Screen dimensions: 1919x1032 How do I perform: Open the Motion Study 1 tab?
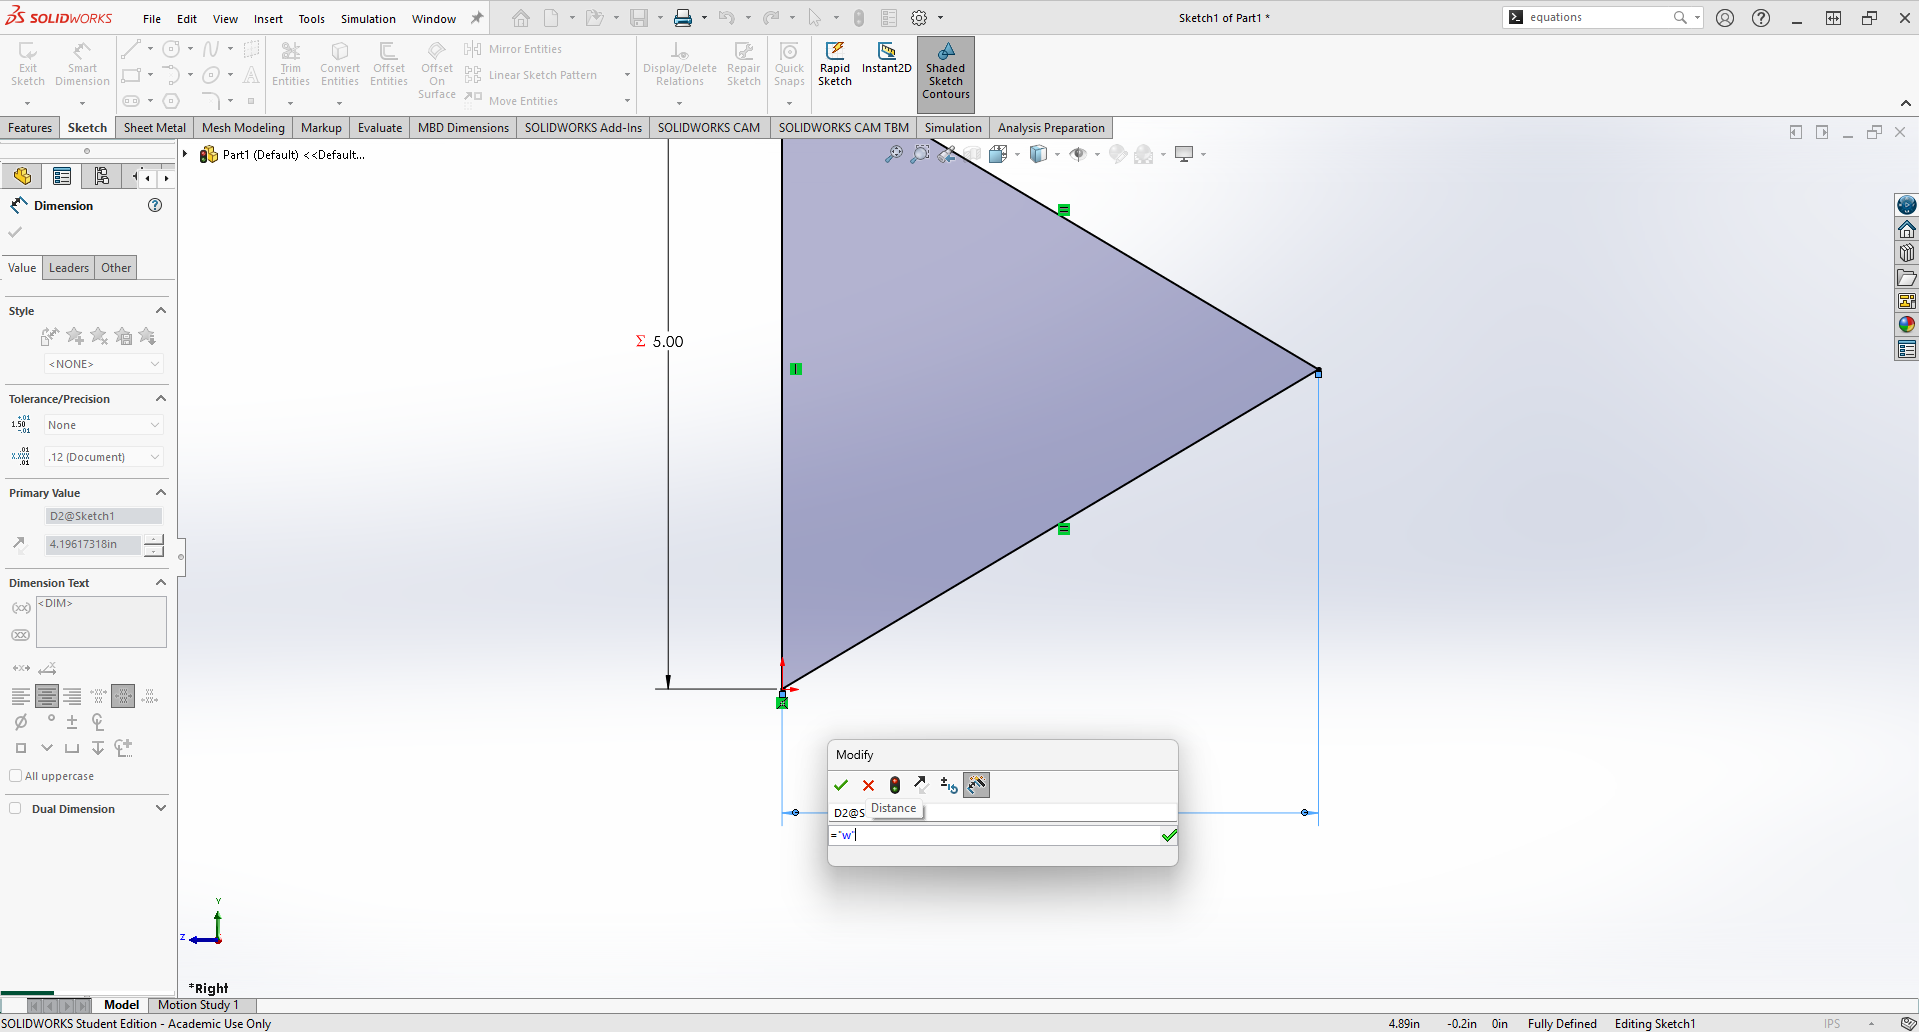pyautogui.click(x=198, y=1005)
